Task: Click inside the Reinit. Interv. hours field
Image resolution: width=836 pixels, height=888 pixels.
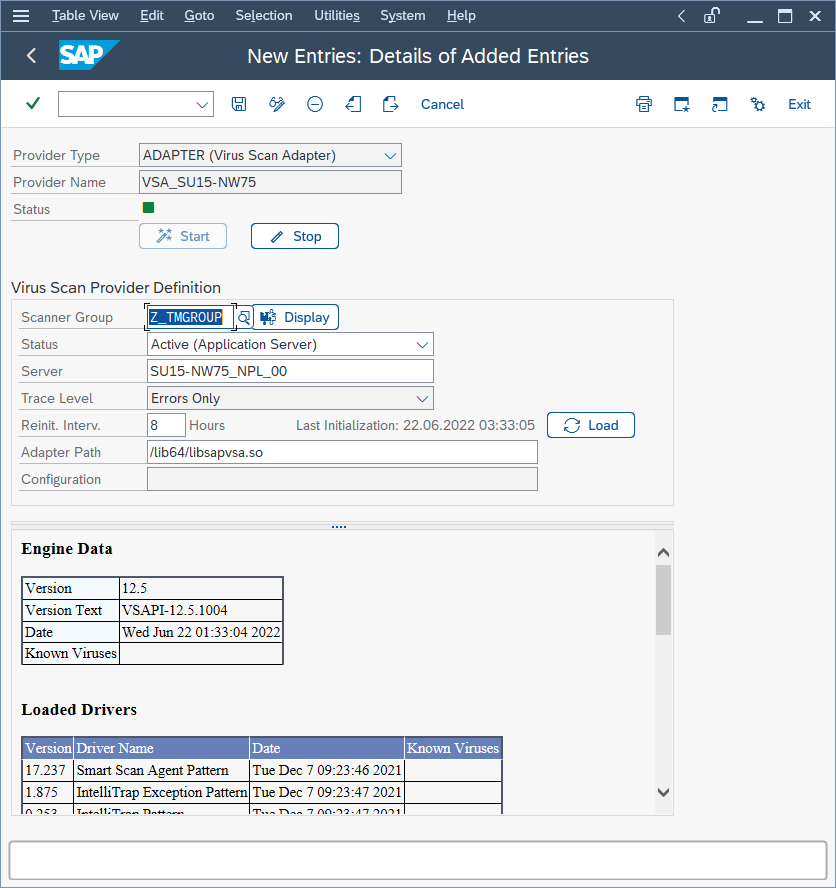Action: [x=166, y=425]
